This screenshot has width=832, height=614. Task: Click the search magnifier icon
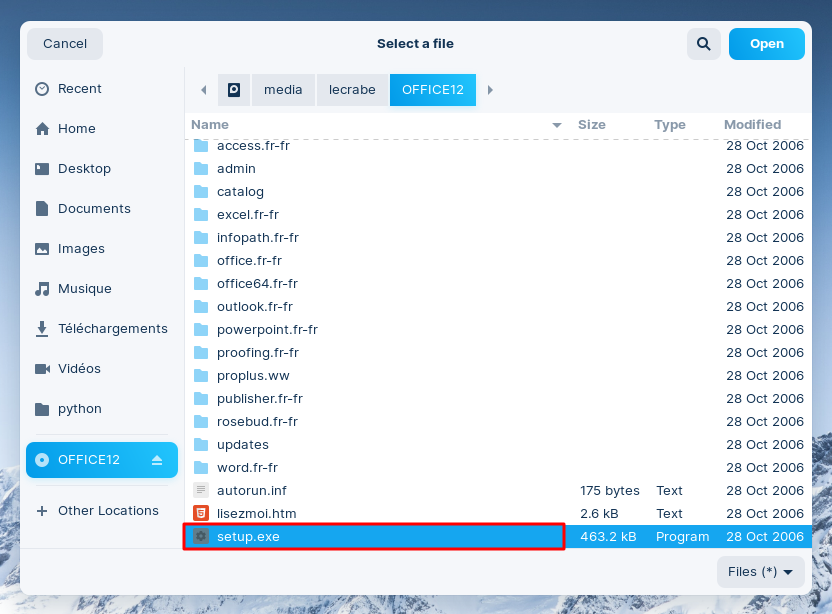(x=704, y=44)
